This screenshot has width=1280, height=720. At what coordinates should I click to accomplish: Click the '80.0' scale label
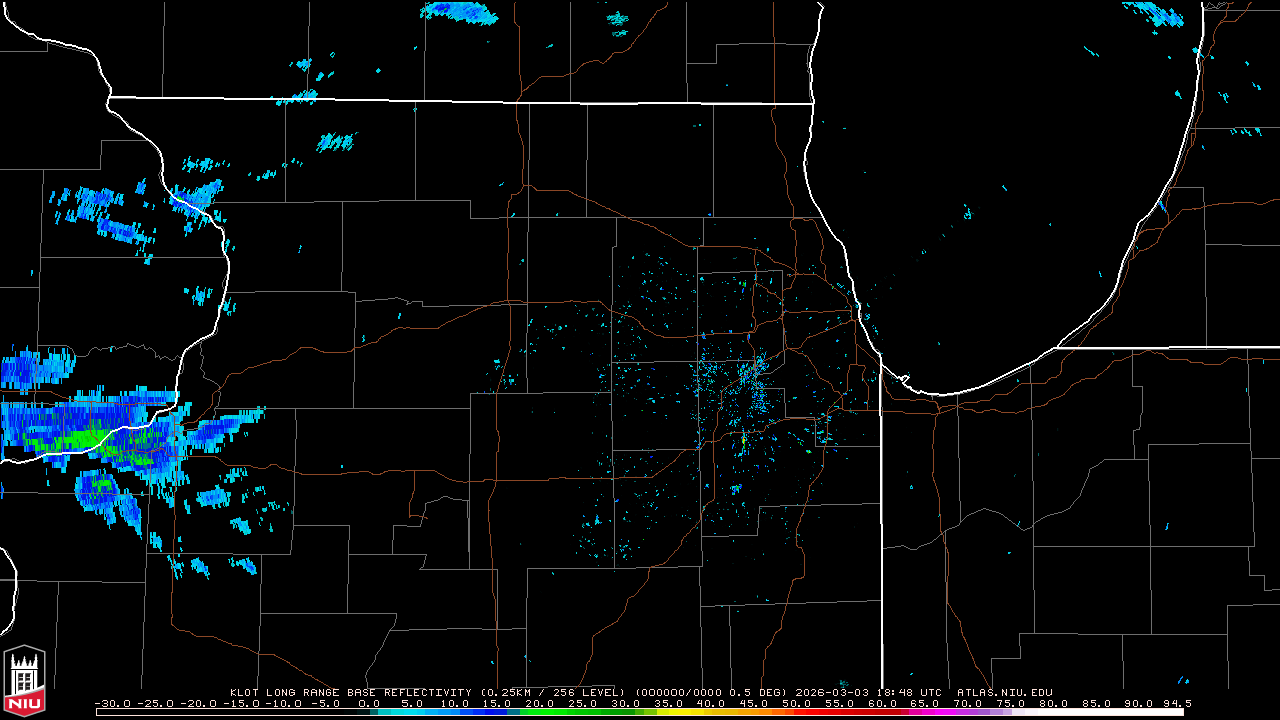point(1056,703)
